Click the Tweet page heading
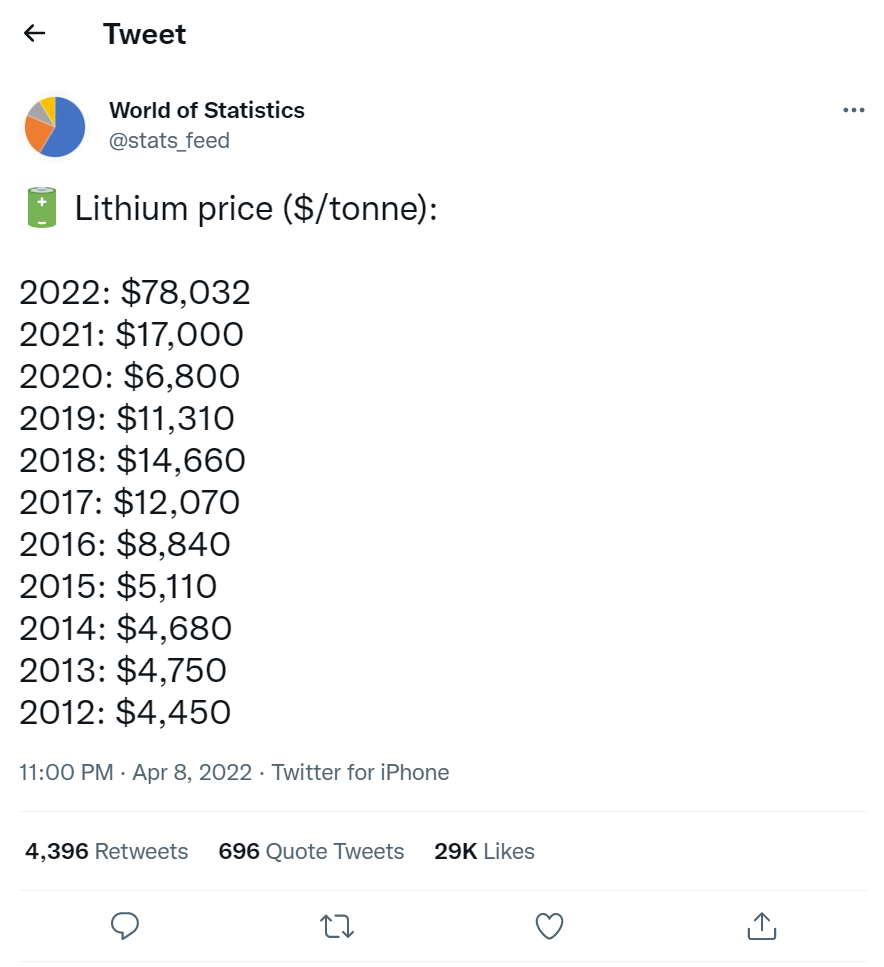This screenshot has height=967, width=884. [x=144, y=34]
